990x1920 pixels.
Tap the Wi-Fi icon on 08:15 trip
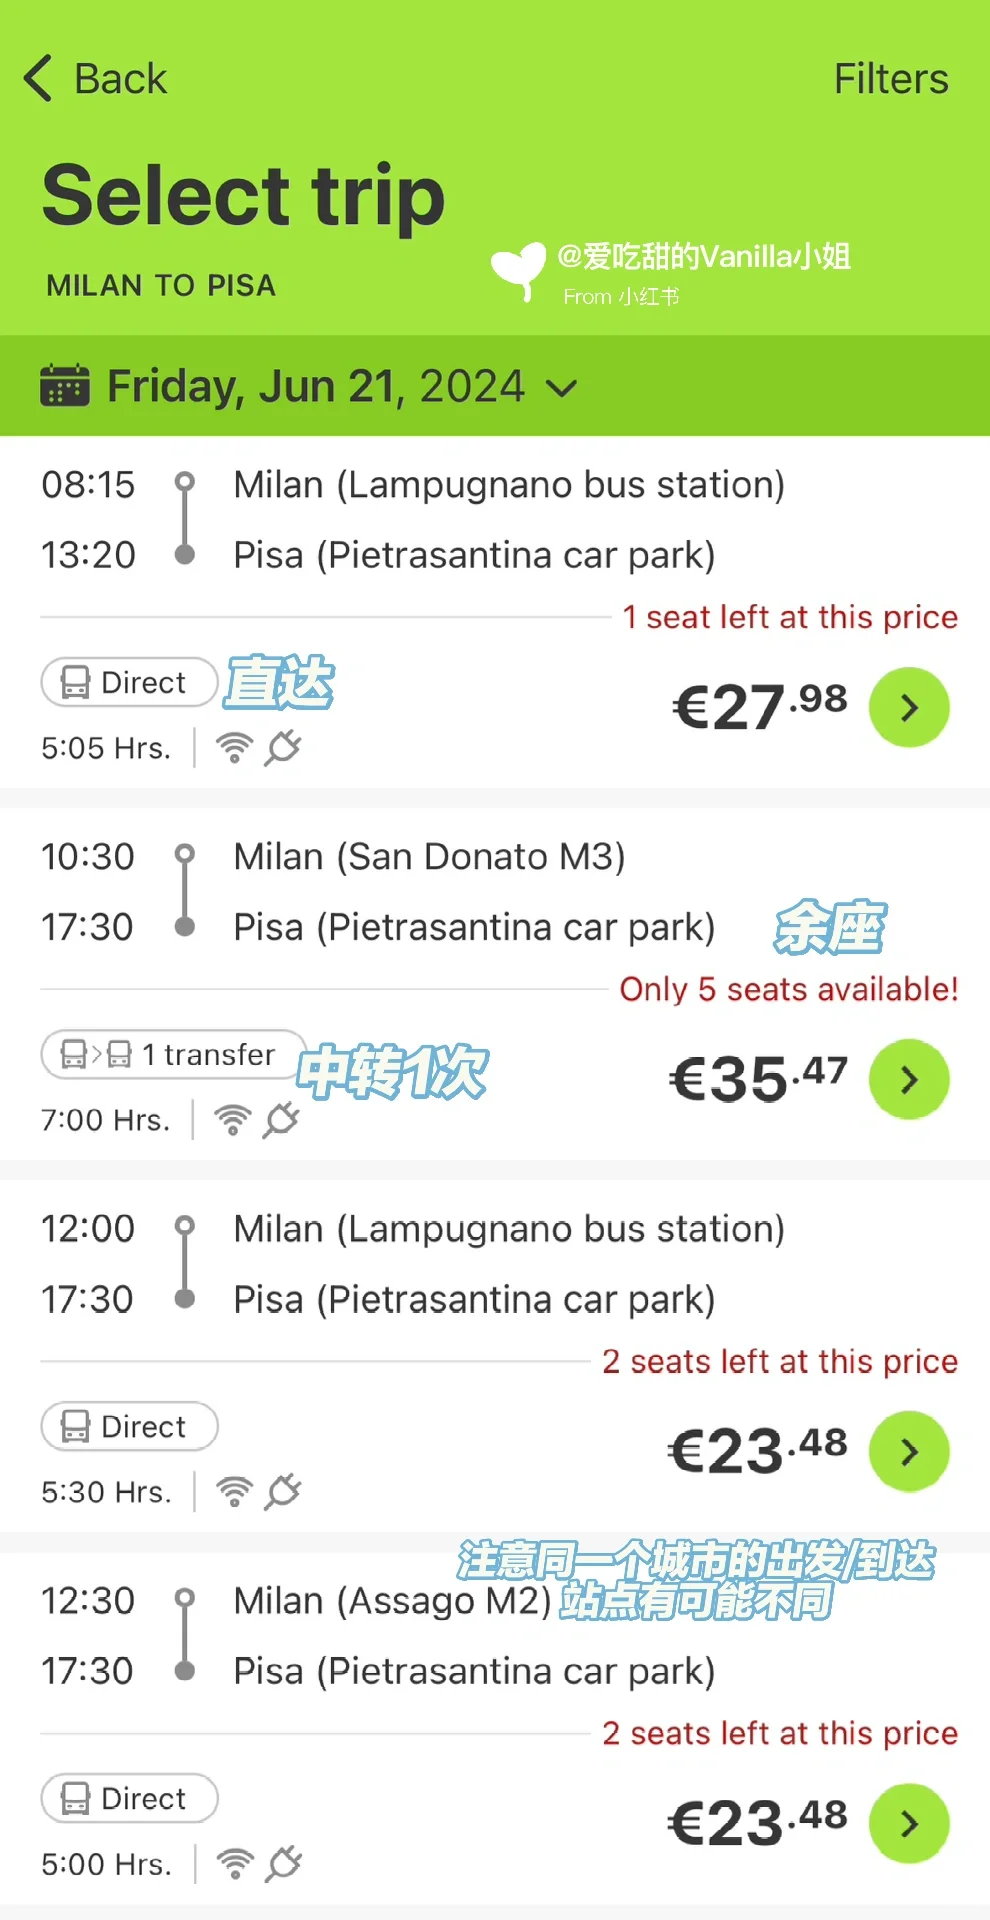[x=235, y=748]
